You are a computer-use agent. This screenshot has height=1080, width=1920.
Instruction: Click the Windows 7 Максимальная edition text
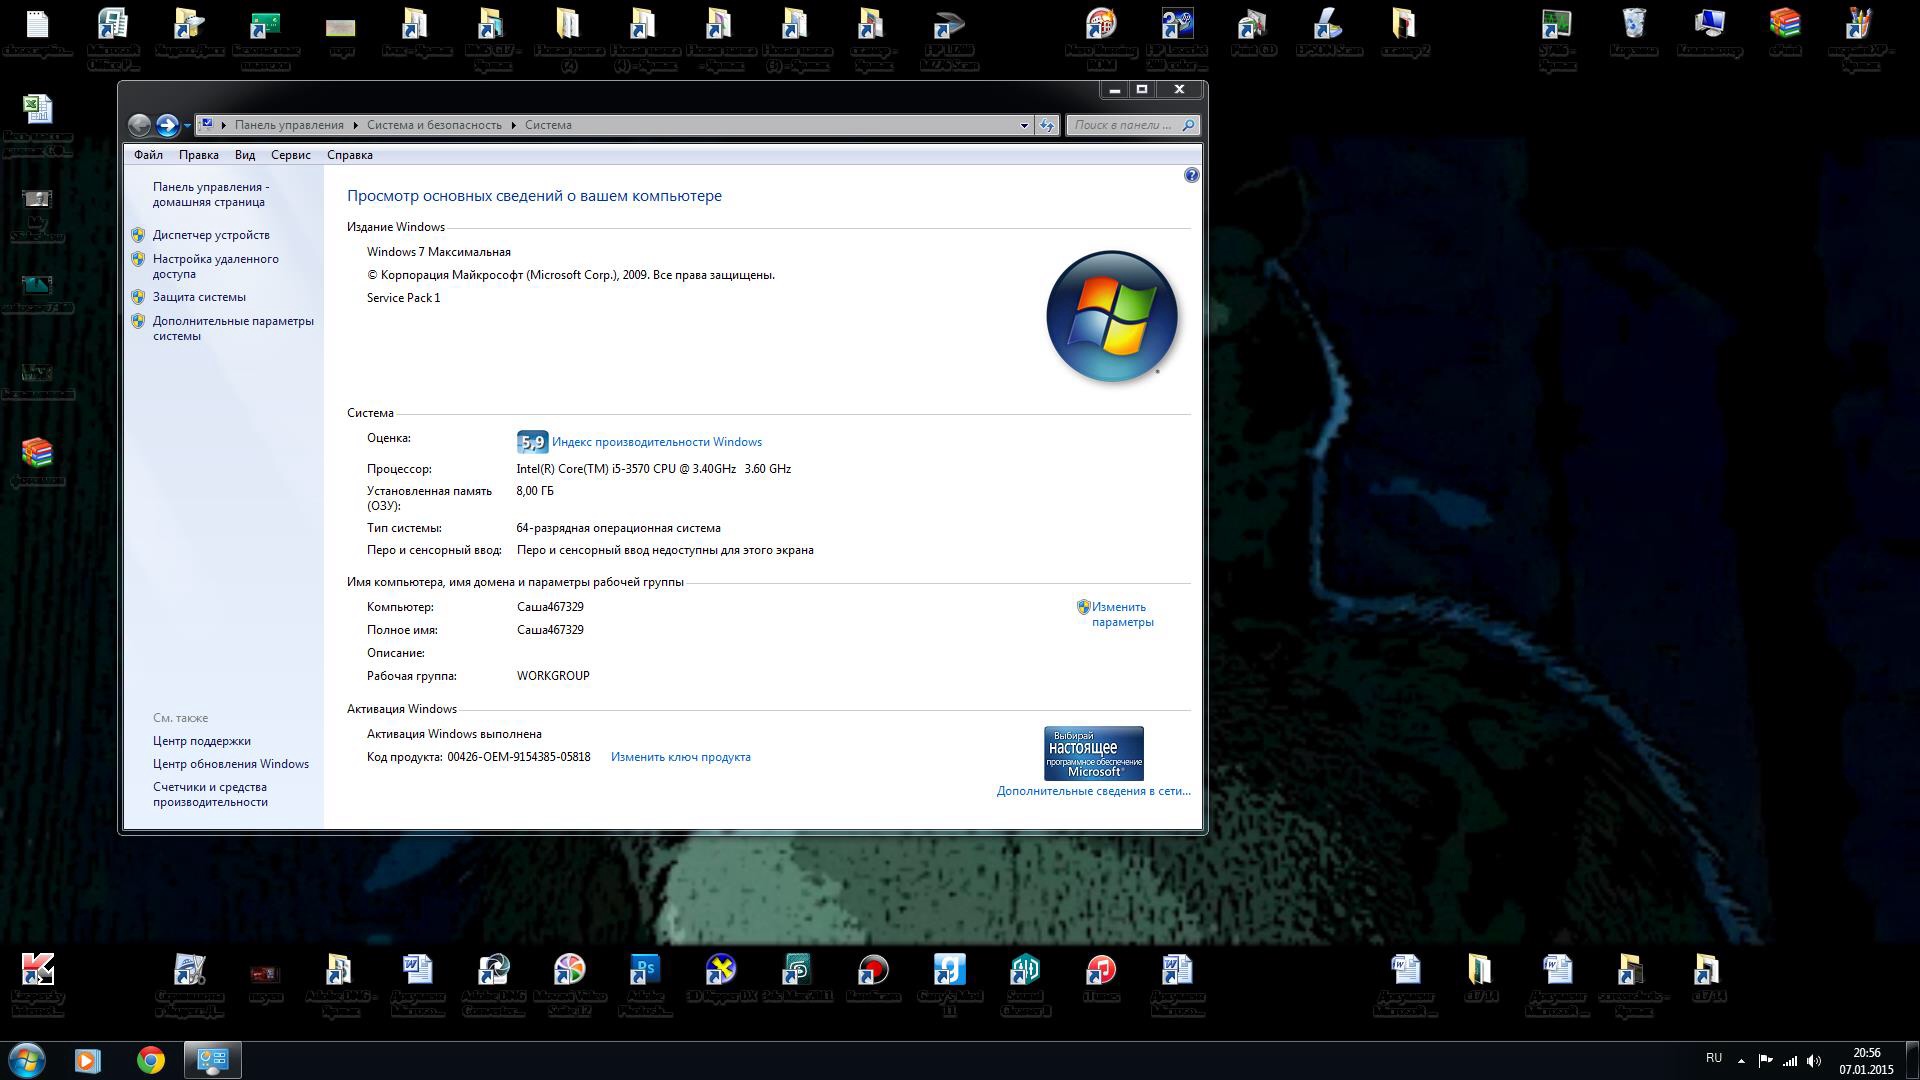coord(439,252)
